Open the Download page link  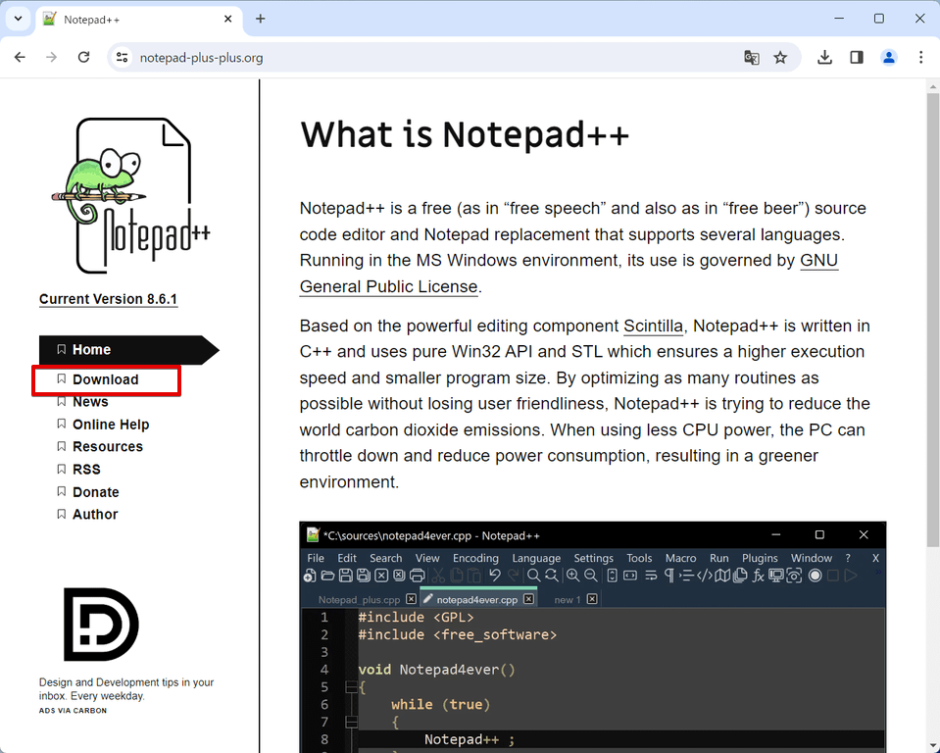tap(106, 380)
